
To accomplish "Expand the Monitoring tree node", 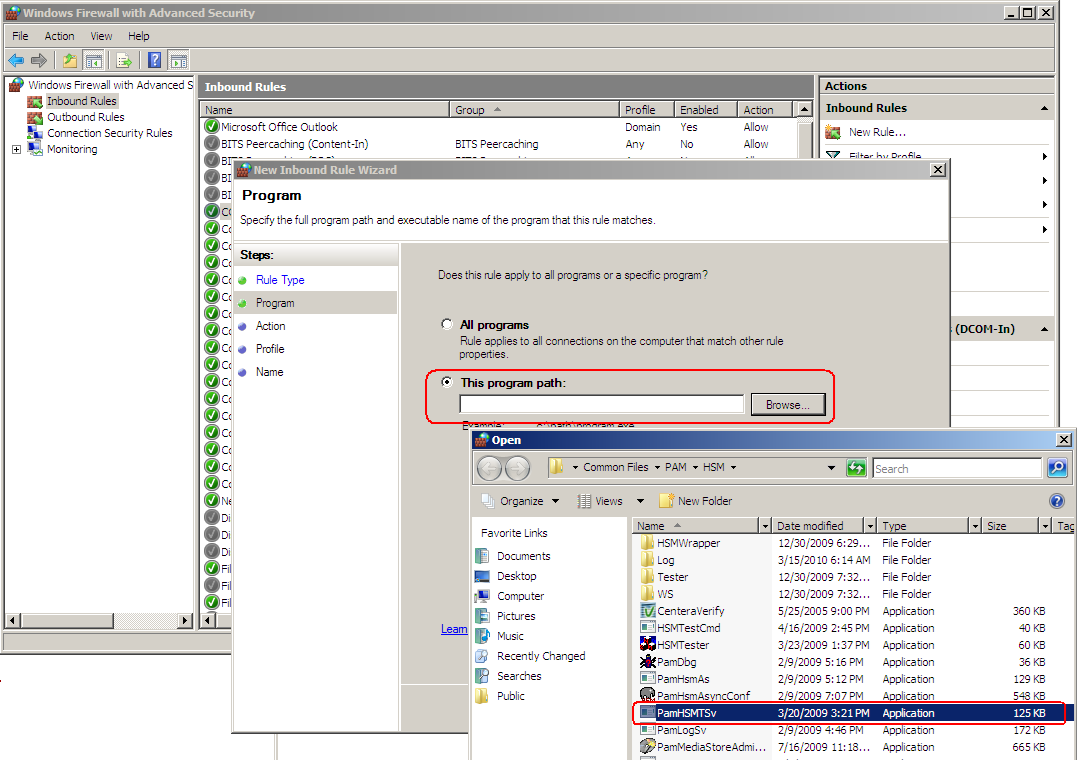I will click(17, 149).
